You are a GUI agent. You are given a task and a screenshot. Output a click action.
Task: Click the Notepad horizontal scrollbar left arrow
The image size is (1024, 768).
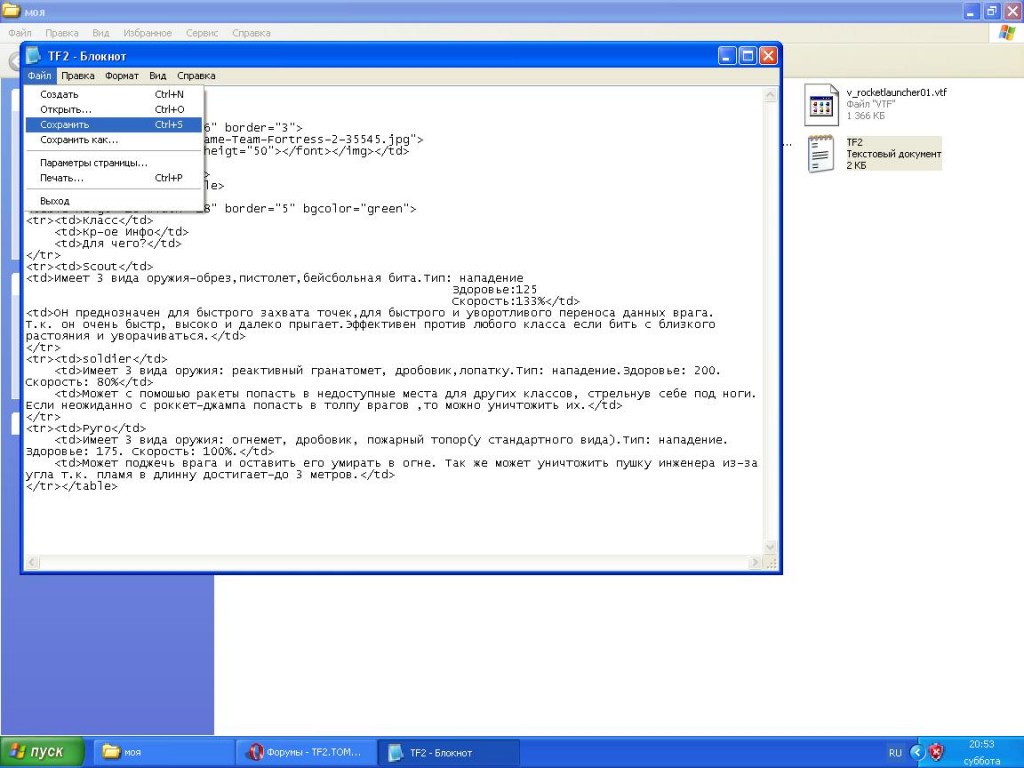pos(32,562)
